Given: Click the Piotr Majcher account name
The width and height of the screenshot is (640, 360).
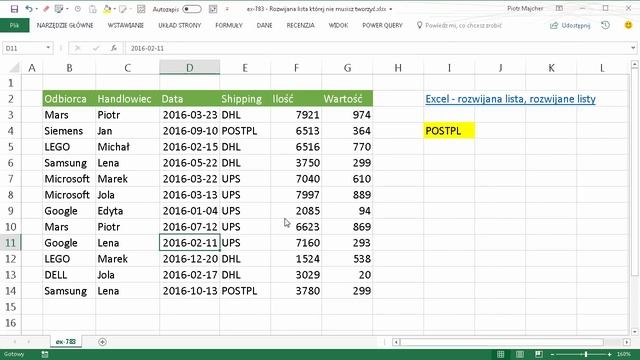Looking at the screenshot, I should point(525,9).
